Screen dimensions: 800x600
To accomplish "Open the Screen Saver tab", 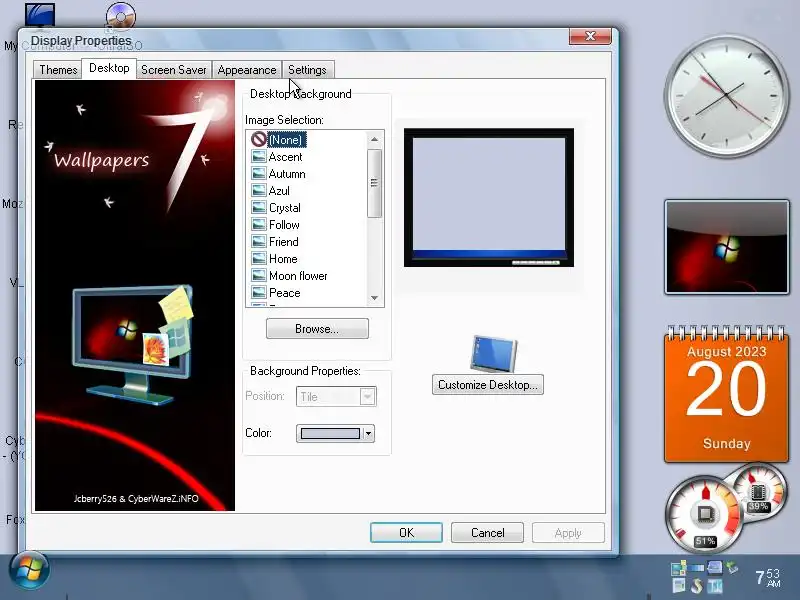I will tap(173, 70).
